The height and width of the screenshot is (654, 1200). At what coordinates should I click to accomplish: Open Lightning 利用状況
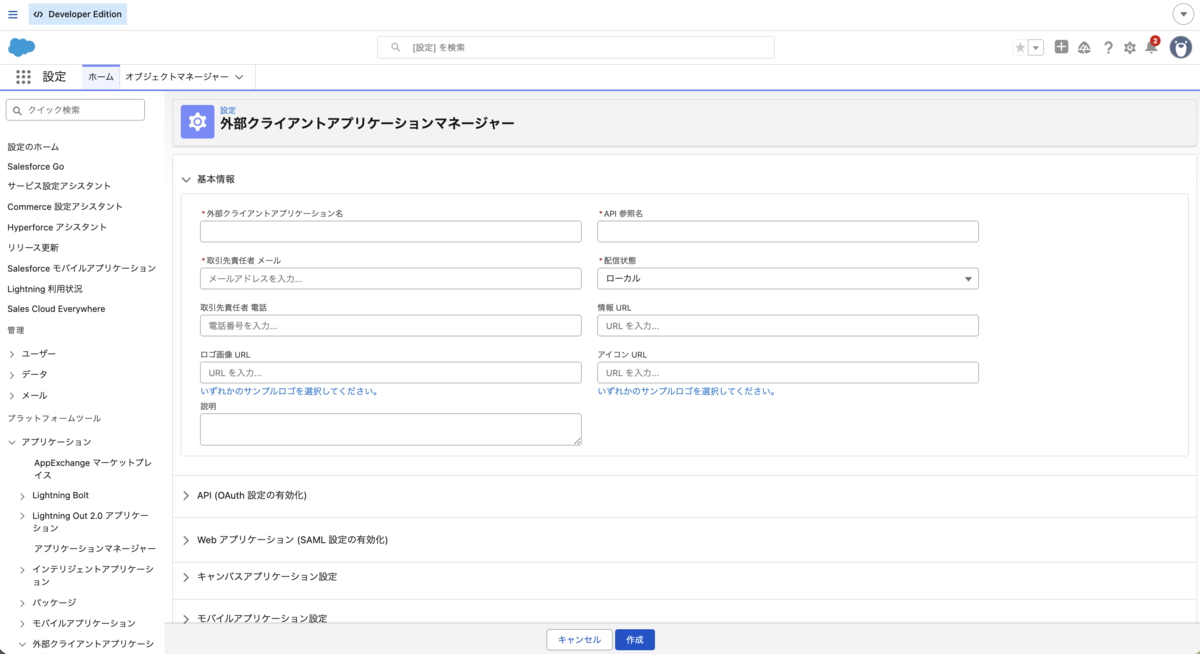45,288
